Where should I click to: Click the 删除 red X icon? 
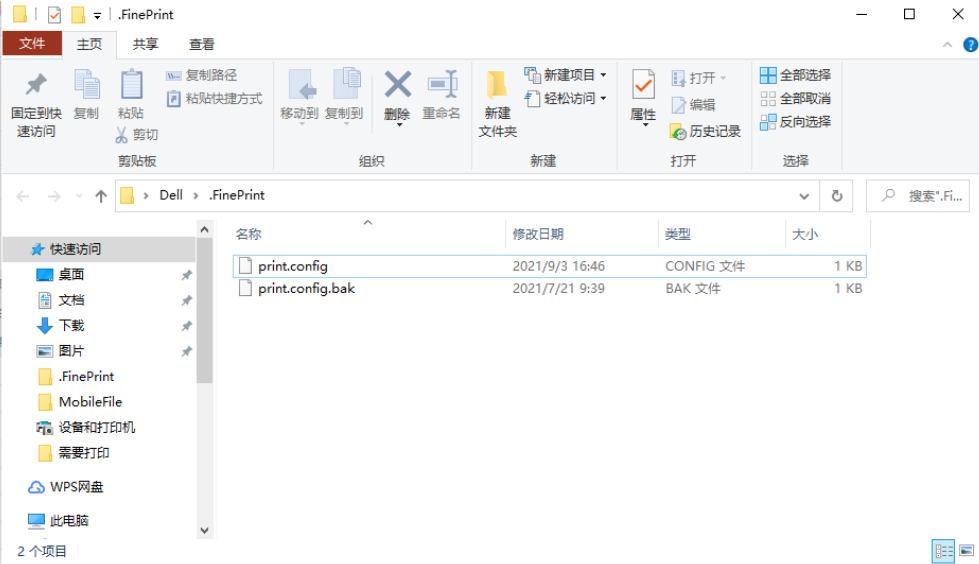tap(398, 85)
